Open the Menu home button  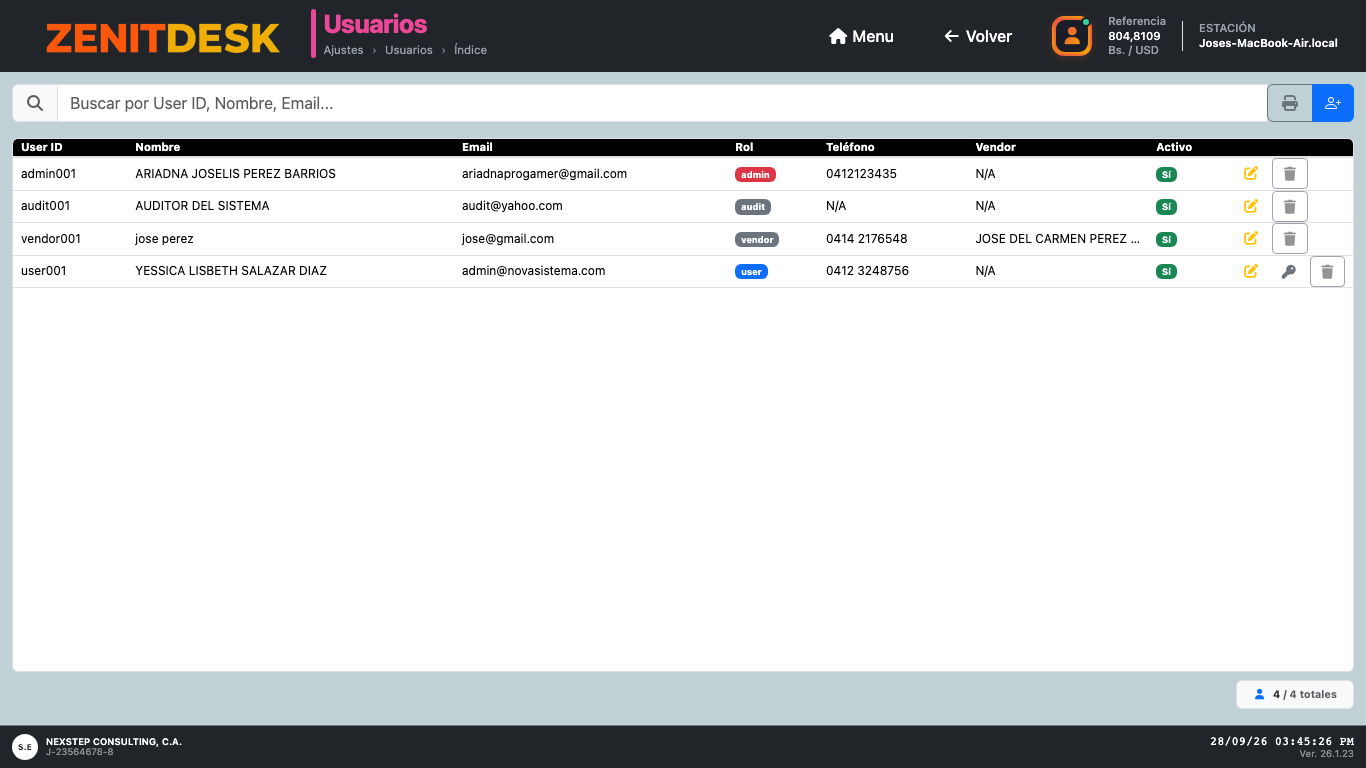coord(861,36)
